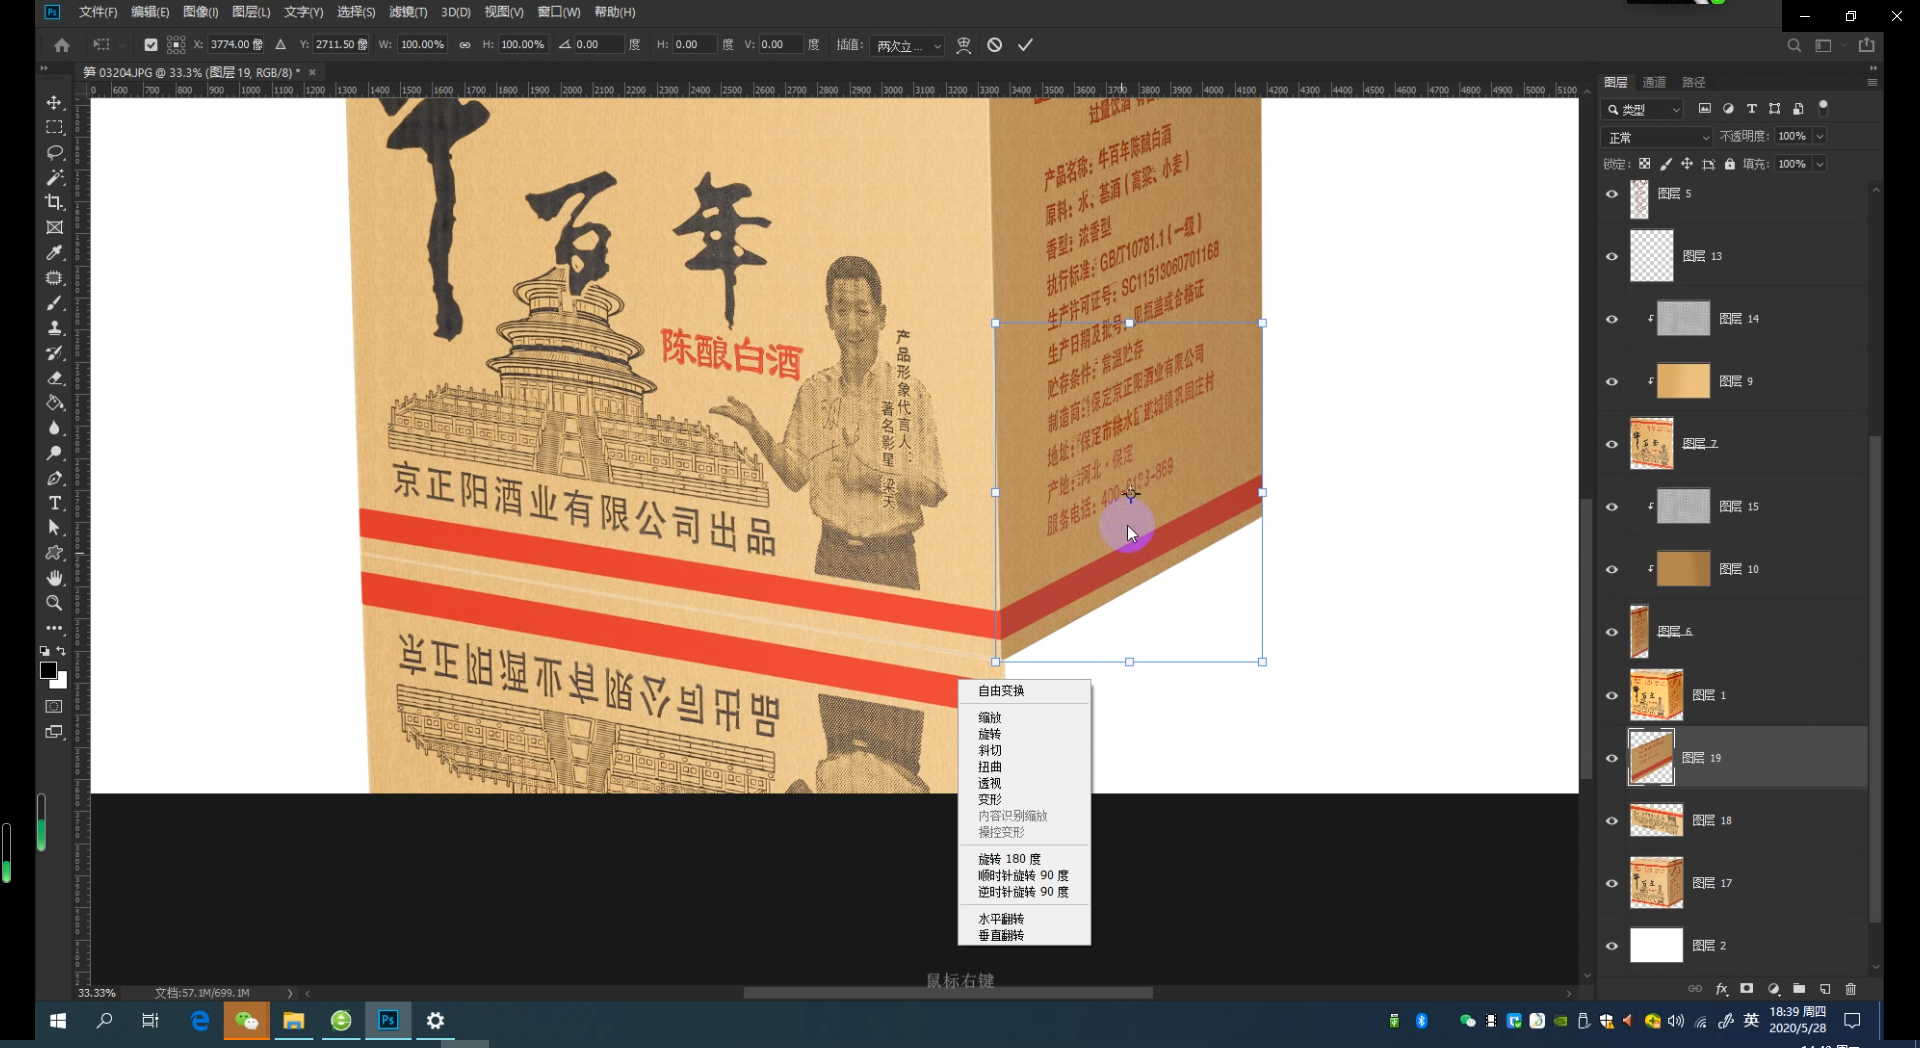
Task: Select the Rectangular Marquee tool
Action: coord(54,128)
